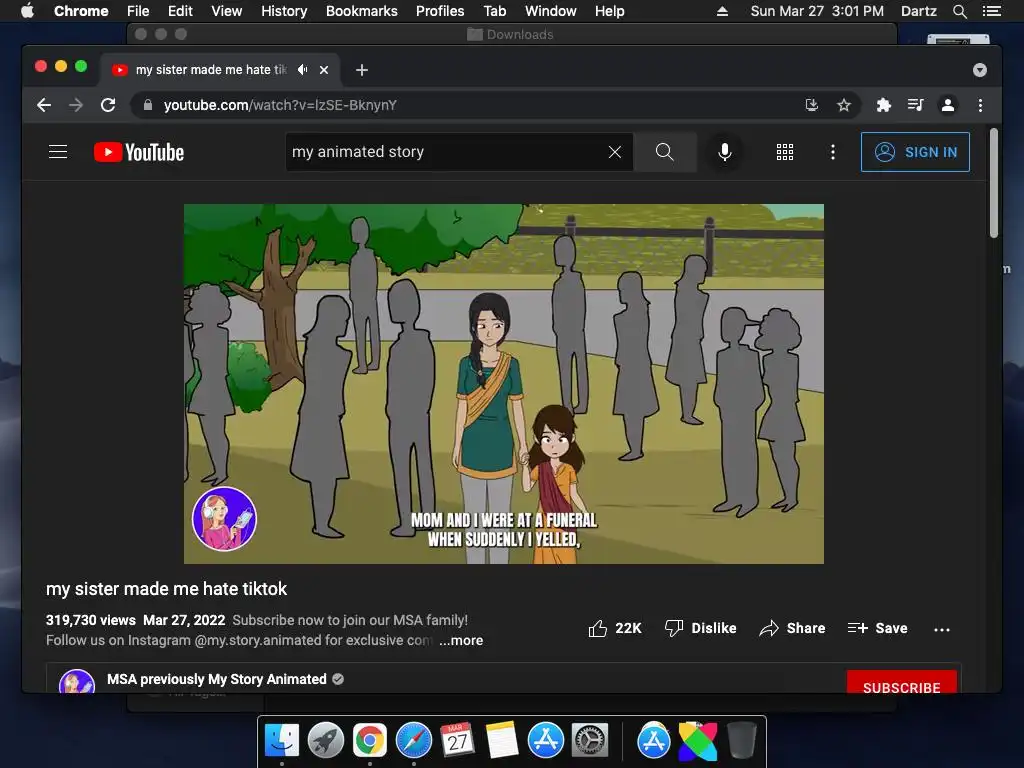1024x768 pixels.
Task: Save the video to a playlist
Action: [x=877, y=628]
